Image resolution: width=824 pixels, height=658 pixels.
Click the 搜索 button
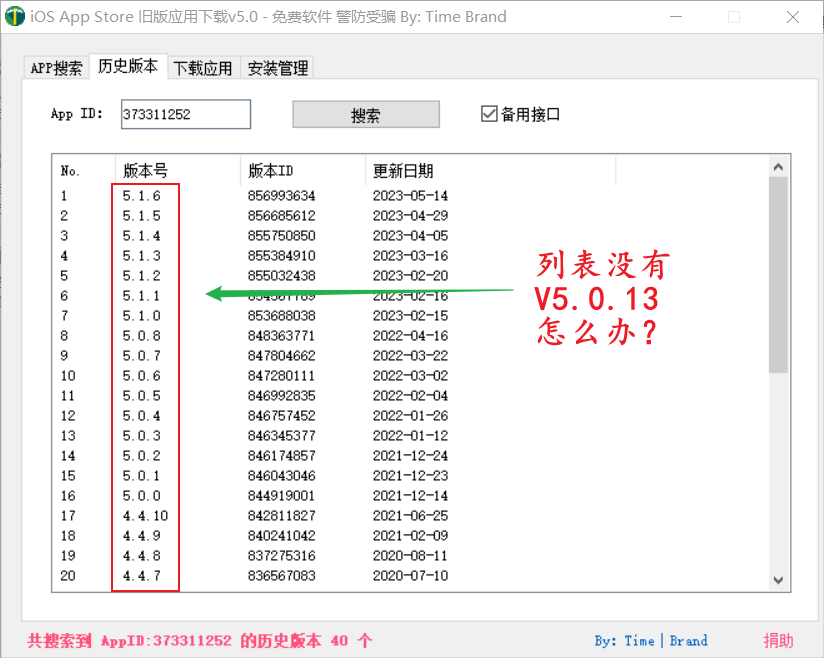(x=366, y=115)
